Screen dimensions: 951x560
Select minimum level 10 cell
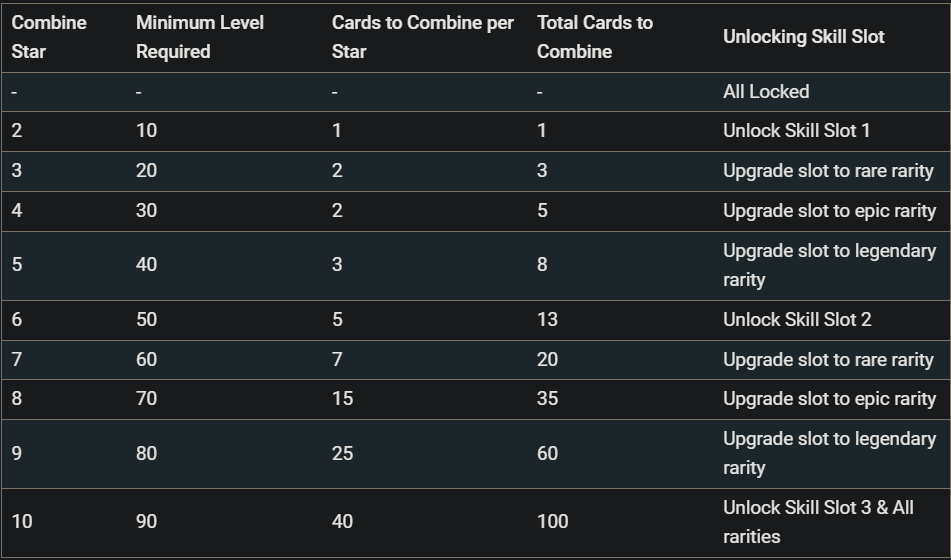pos(146,130)
